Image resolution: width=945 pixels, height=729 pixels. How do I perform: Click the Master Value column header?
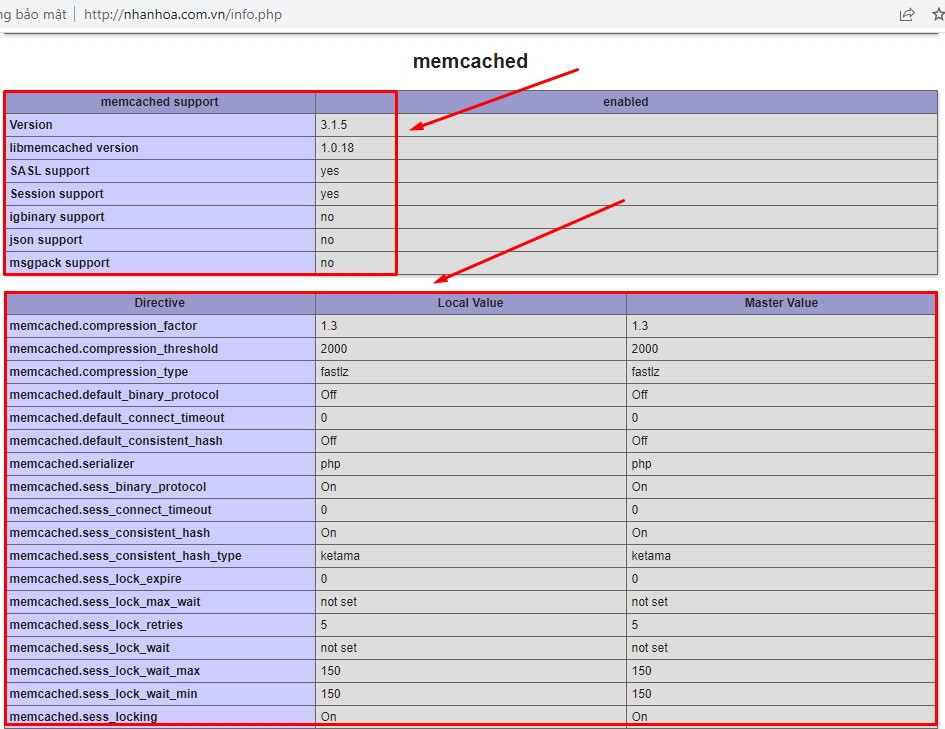pos(781,302)
